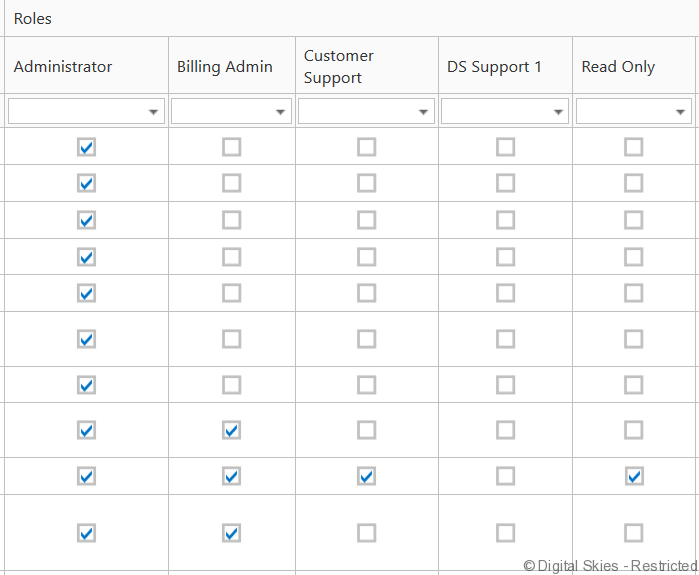This screenshot has width=699, height=575.
Task: Uncheck Billing Admin checkbox in the last row
Action: pos(232,533)
